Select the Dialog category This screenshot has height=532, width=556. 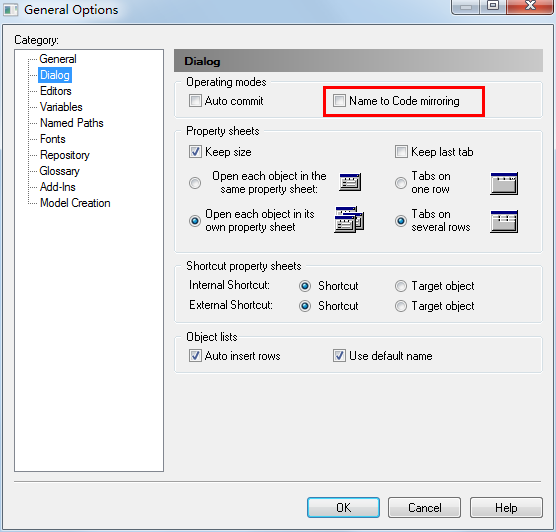(x=55, y=75)
